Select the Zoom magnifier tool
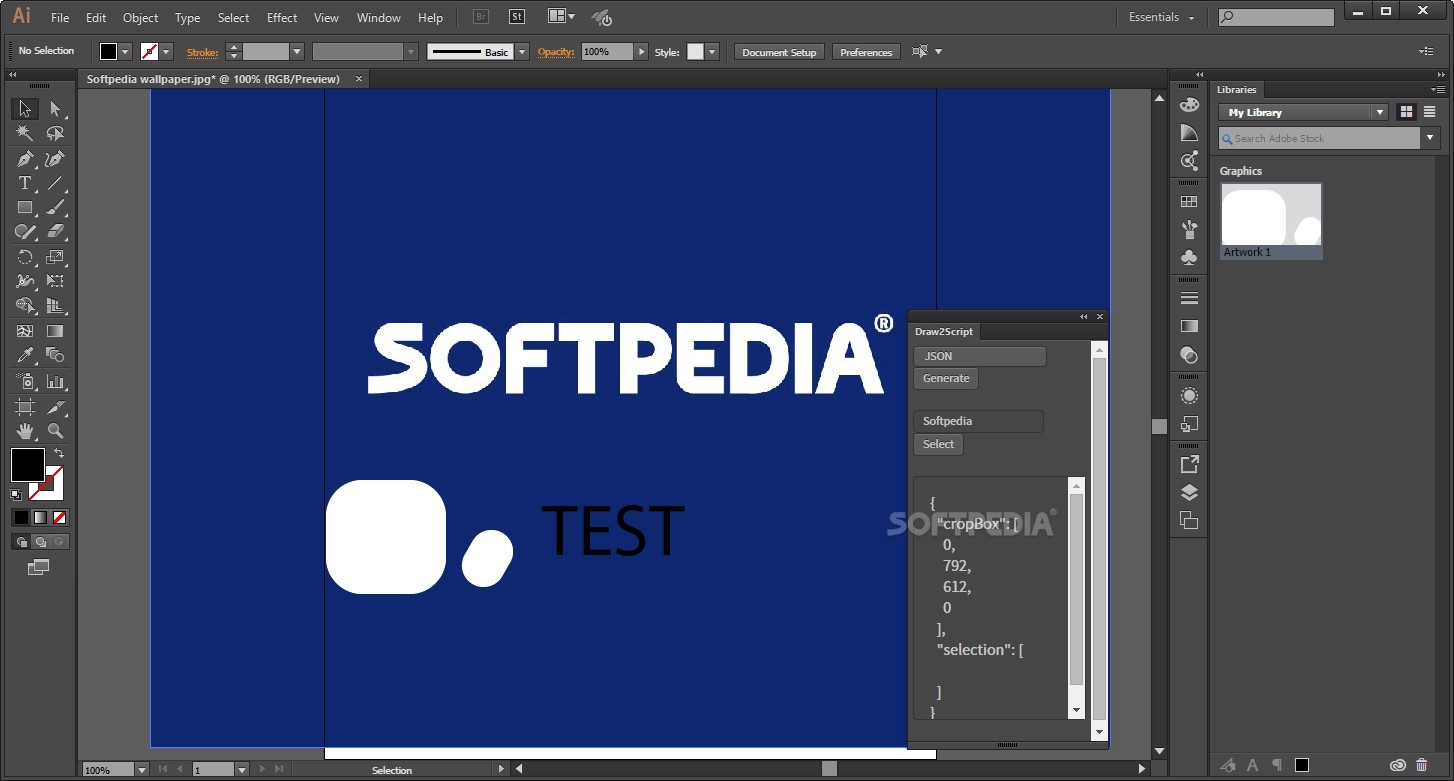Viewport: 1454px width, 781px height. (55, 431)
